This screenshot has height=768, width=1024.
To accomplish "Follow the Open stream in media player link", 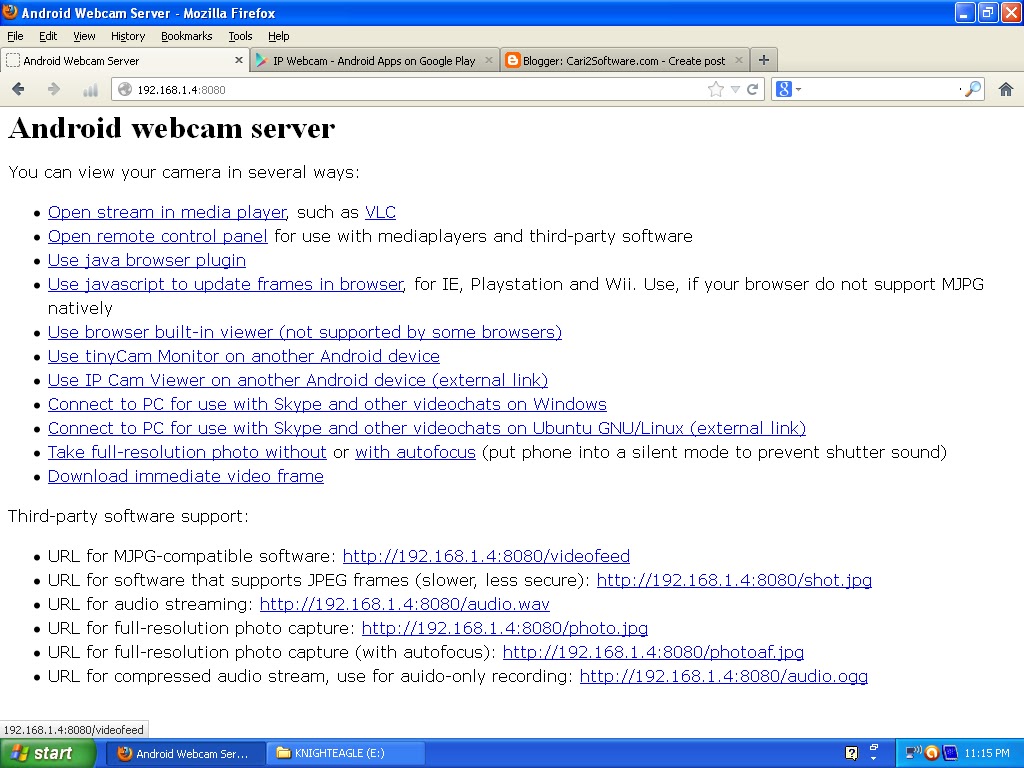I will (167, 212).
